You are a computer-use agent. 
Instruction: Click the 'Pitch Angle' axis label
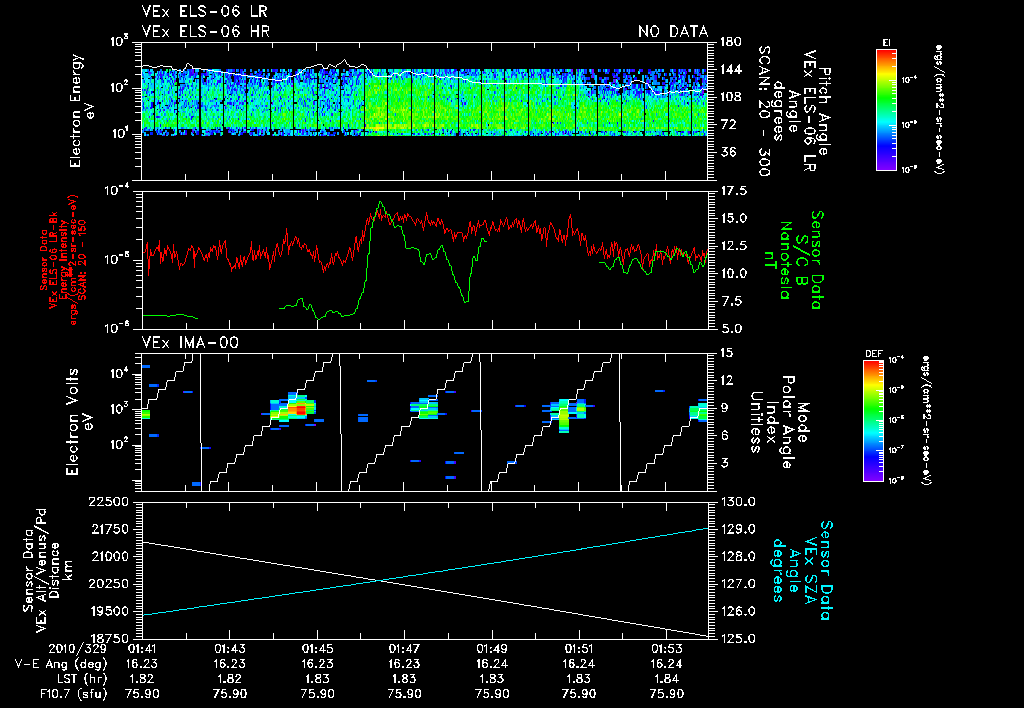pyautogui.click(x=825, y=111)
